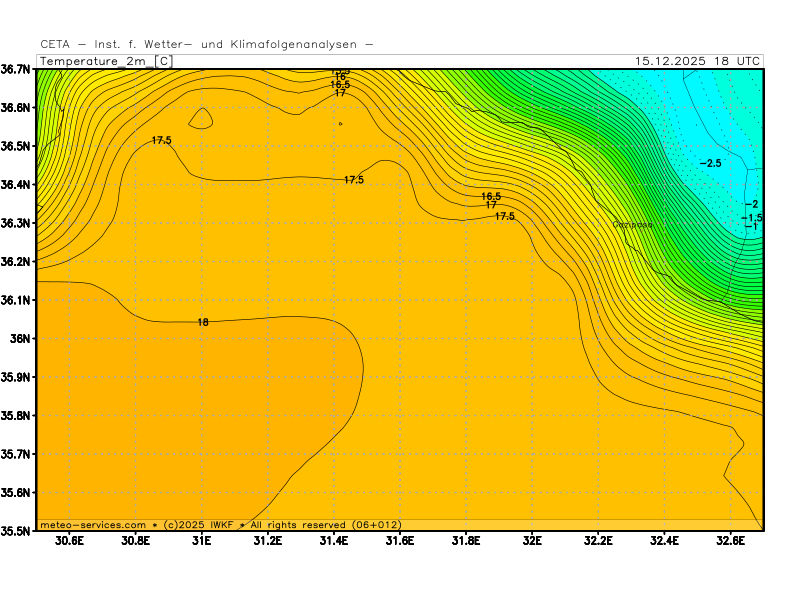Select the 18 degree contour label

[x=203, y=322]
